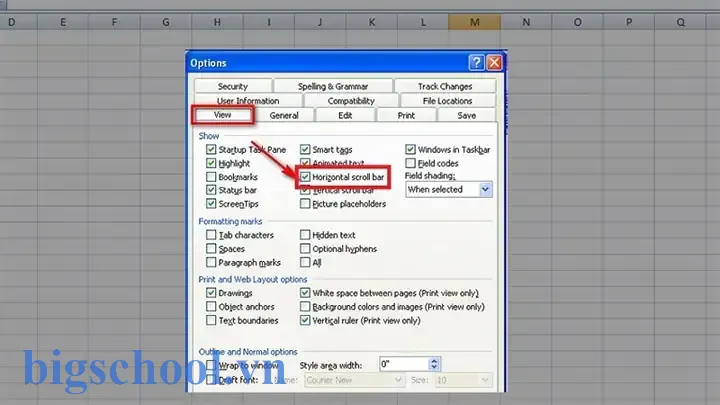
Task: Toggle the Smart tags checkbox
Action: click(305, 149)
